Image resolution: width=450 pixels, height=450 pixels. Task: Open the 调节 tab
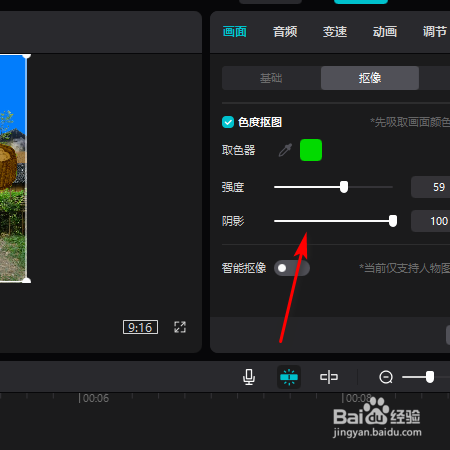point(435,32)
